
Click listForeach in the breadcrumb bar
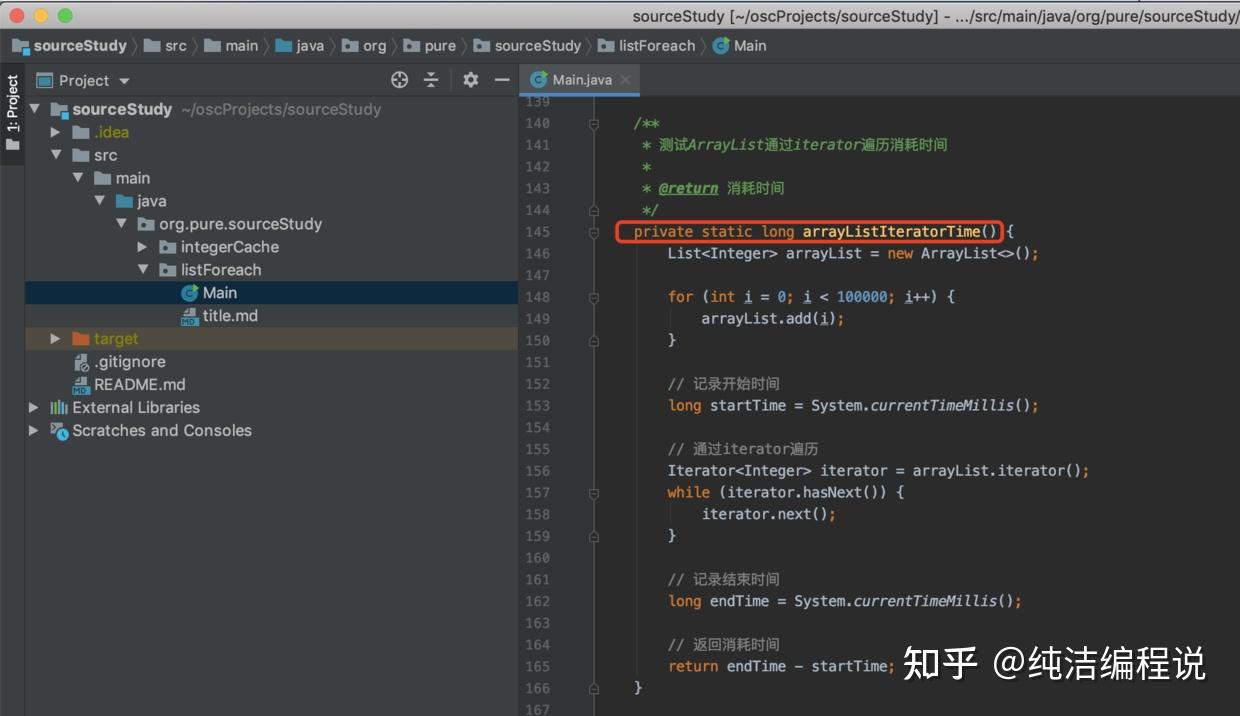tap(647, 46)
